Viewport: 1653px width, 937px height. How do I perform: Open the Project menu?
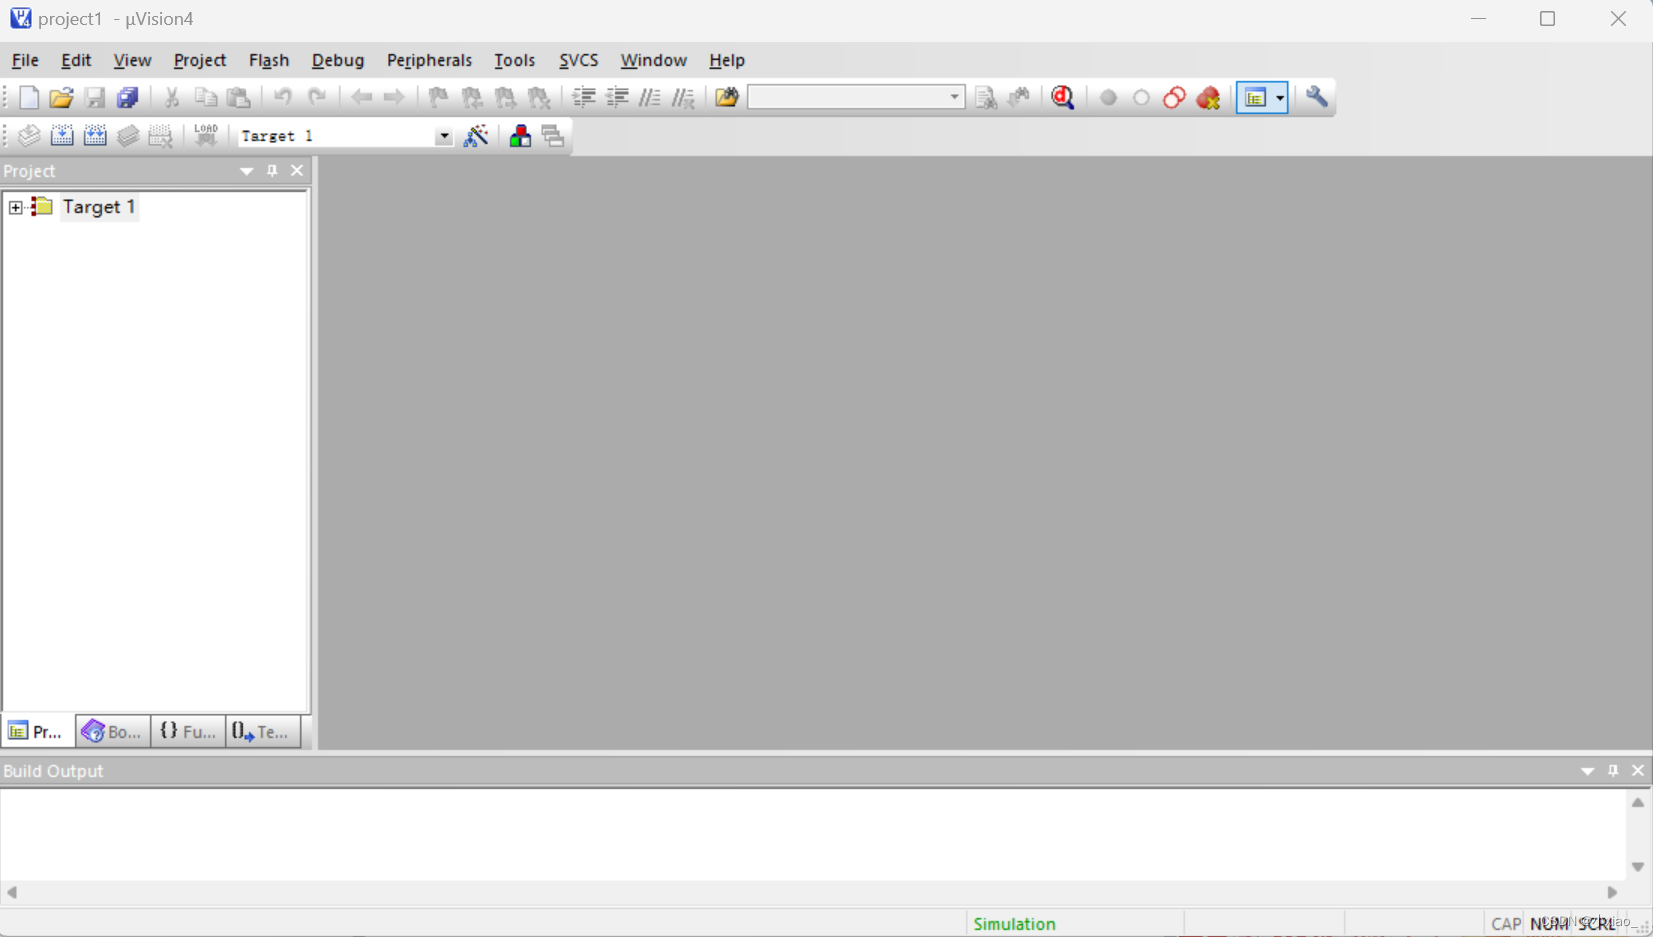coord(200,60)
